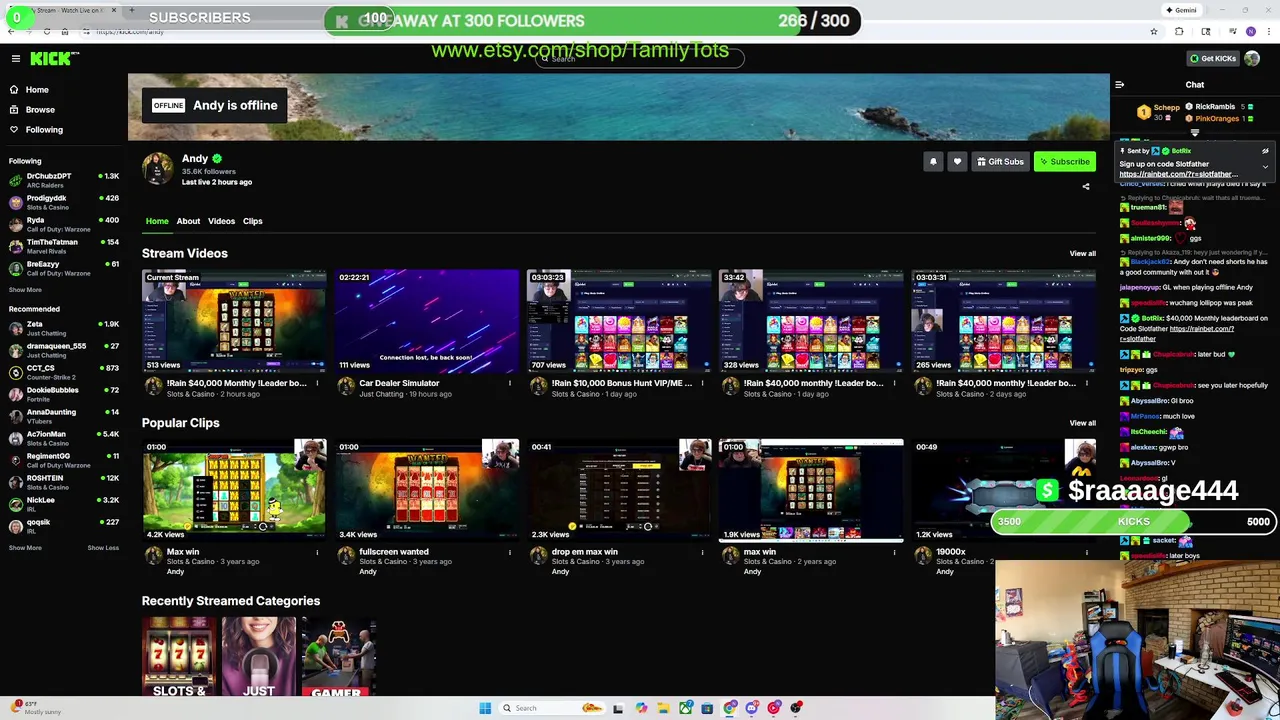The image size is (1280, 720).
Task: Open ROSHTEIN recommended channel
Action: pos(63,482)
